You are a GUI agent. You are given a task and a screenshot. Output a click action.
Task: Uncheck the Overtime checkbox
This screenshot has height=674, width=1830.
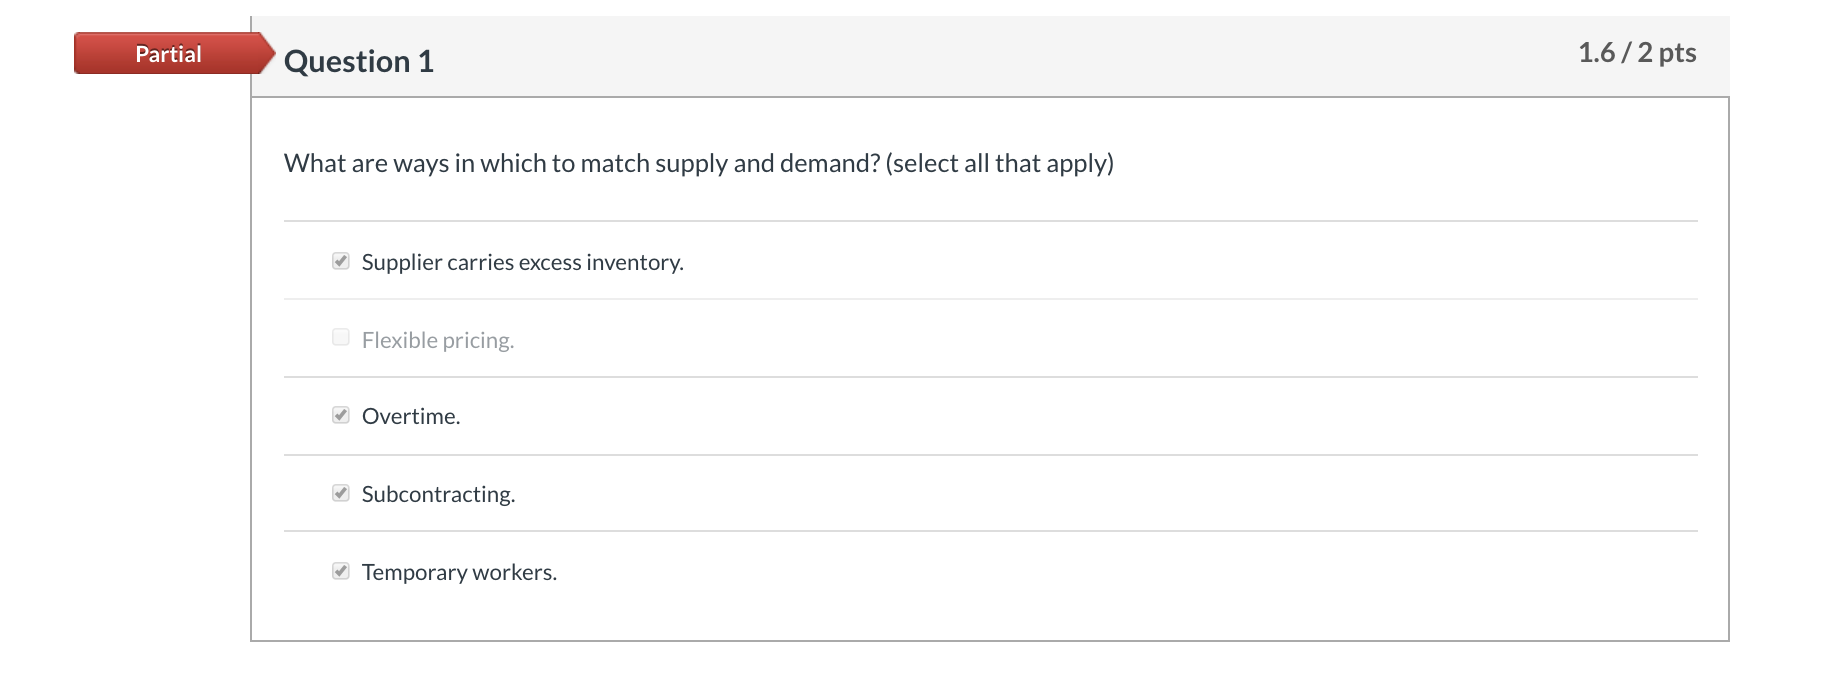pyautogui.click(x=341, y=415)
